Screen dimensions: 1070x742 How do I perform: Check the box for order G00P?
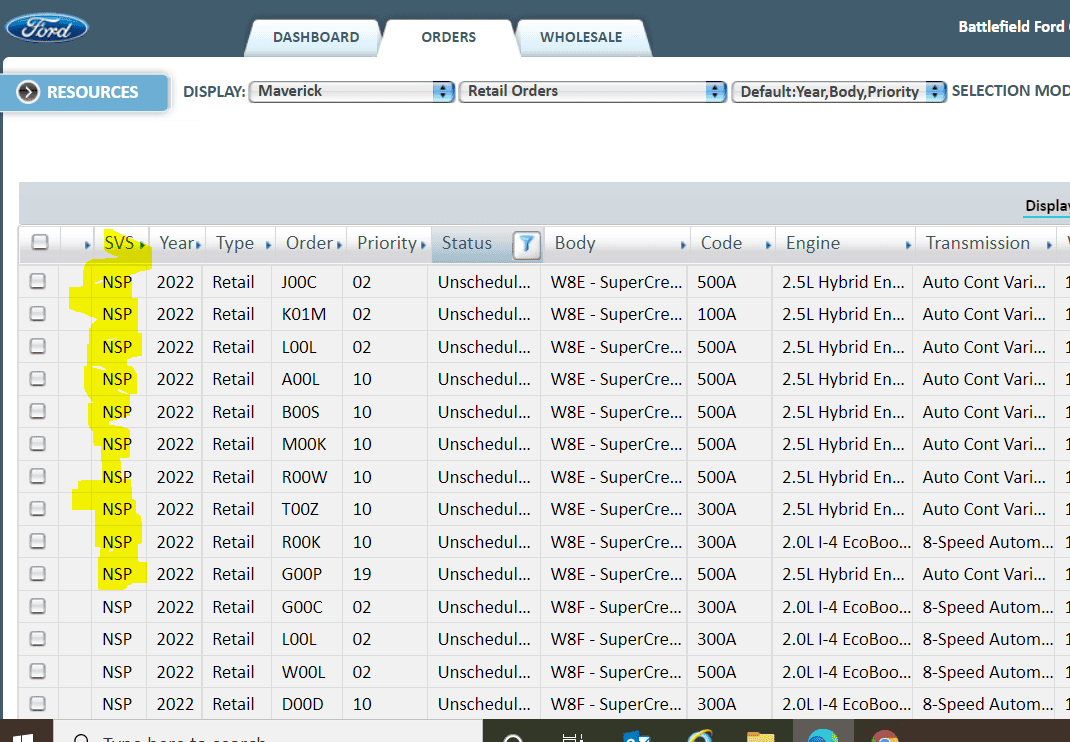38,573
